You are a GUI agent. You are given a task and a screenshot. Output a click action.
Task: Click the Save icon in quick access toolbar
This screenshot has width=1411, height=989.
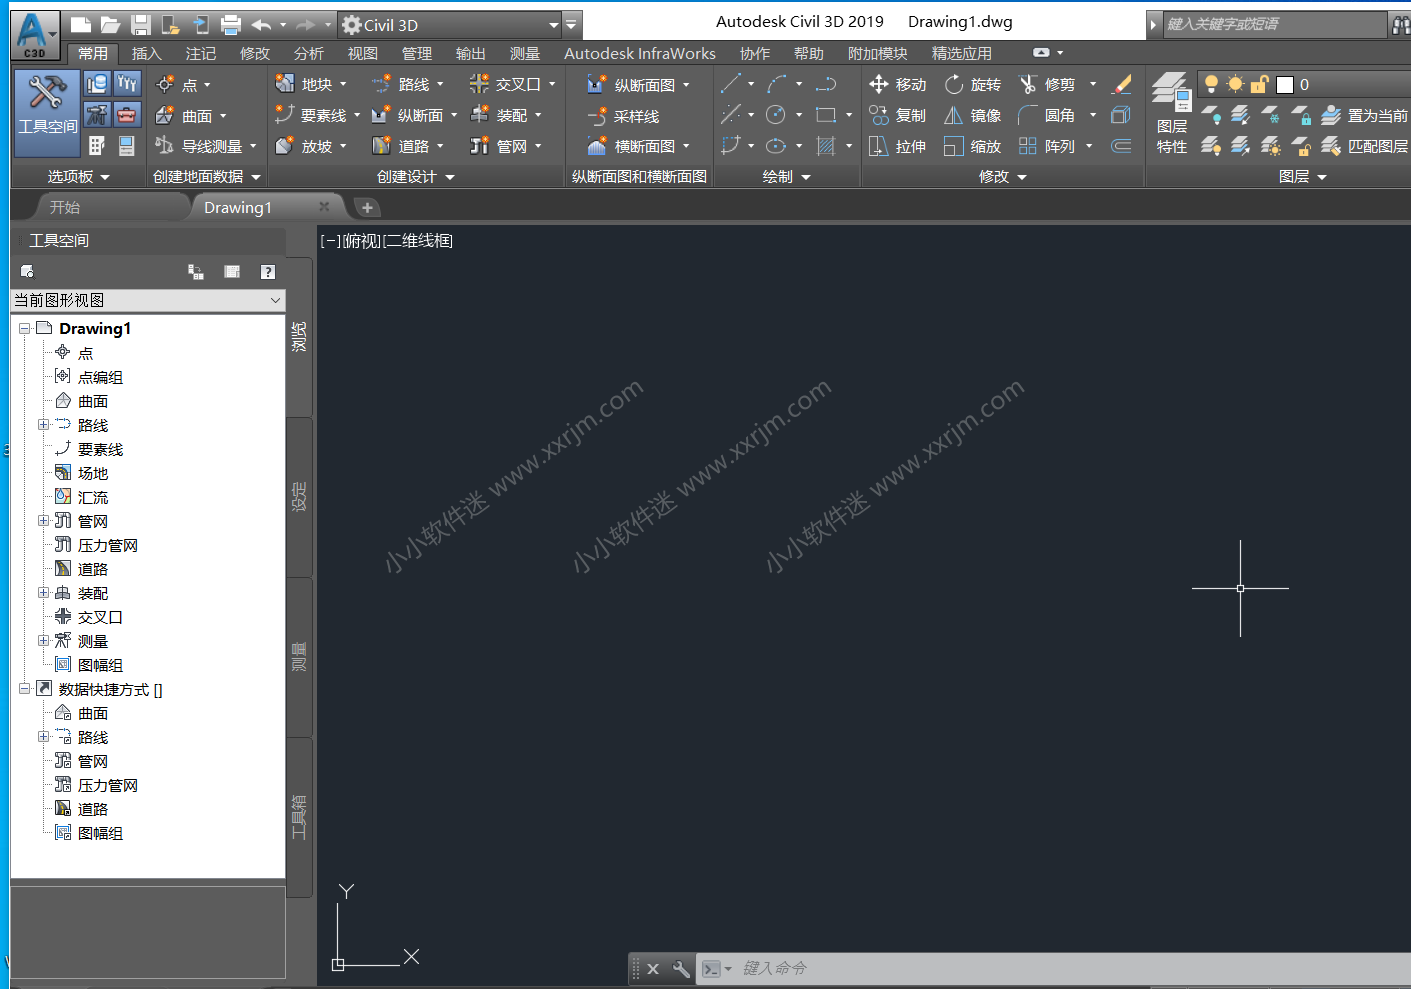click(141, 25)
